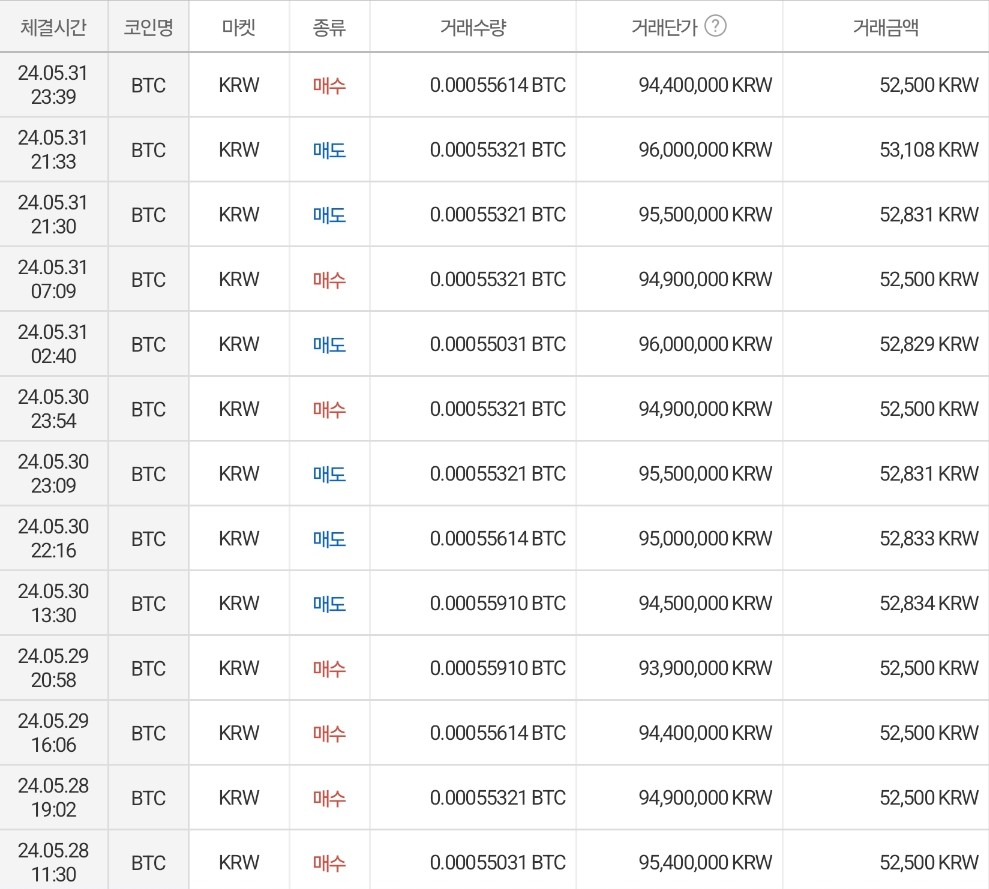This screenshot has width=989, height=889.
Task: Select the 24.05.29 16:06 timestamp cell
Action: click(54, 733)
